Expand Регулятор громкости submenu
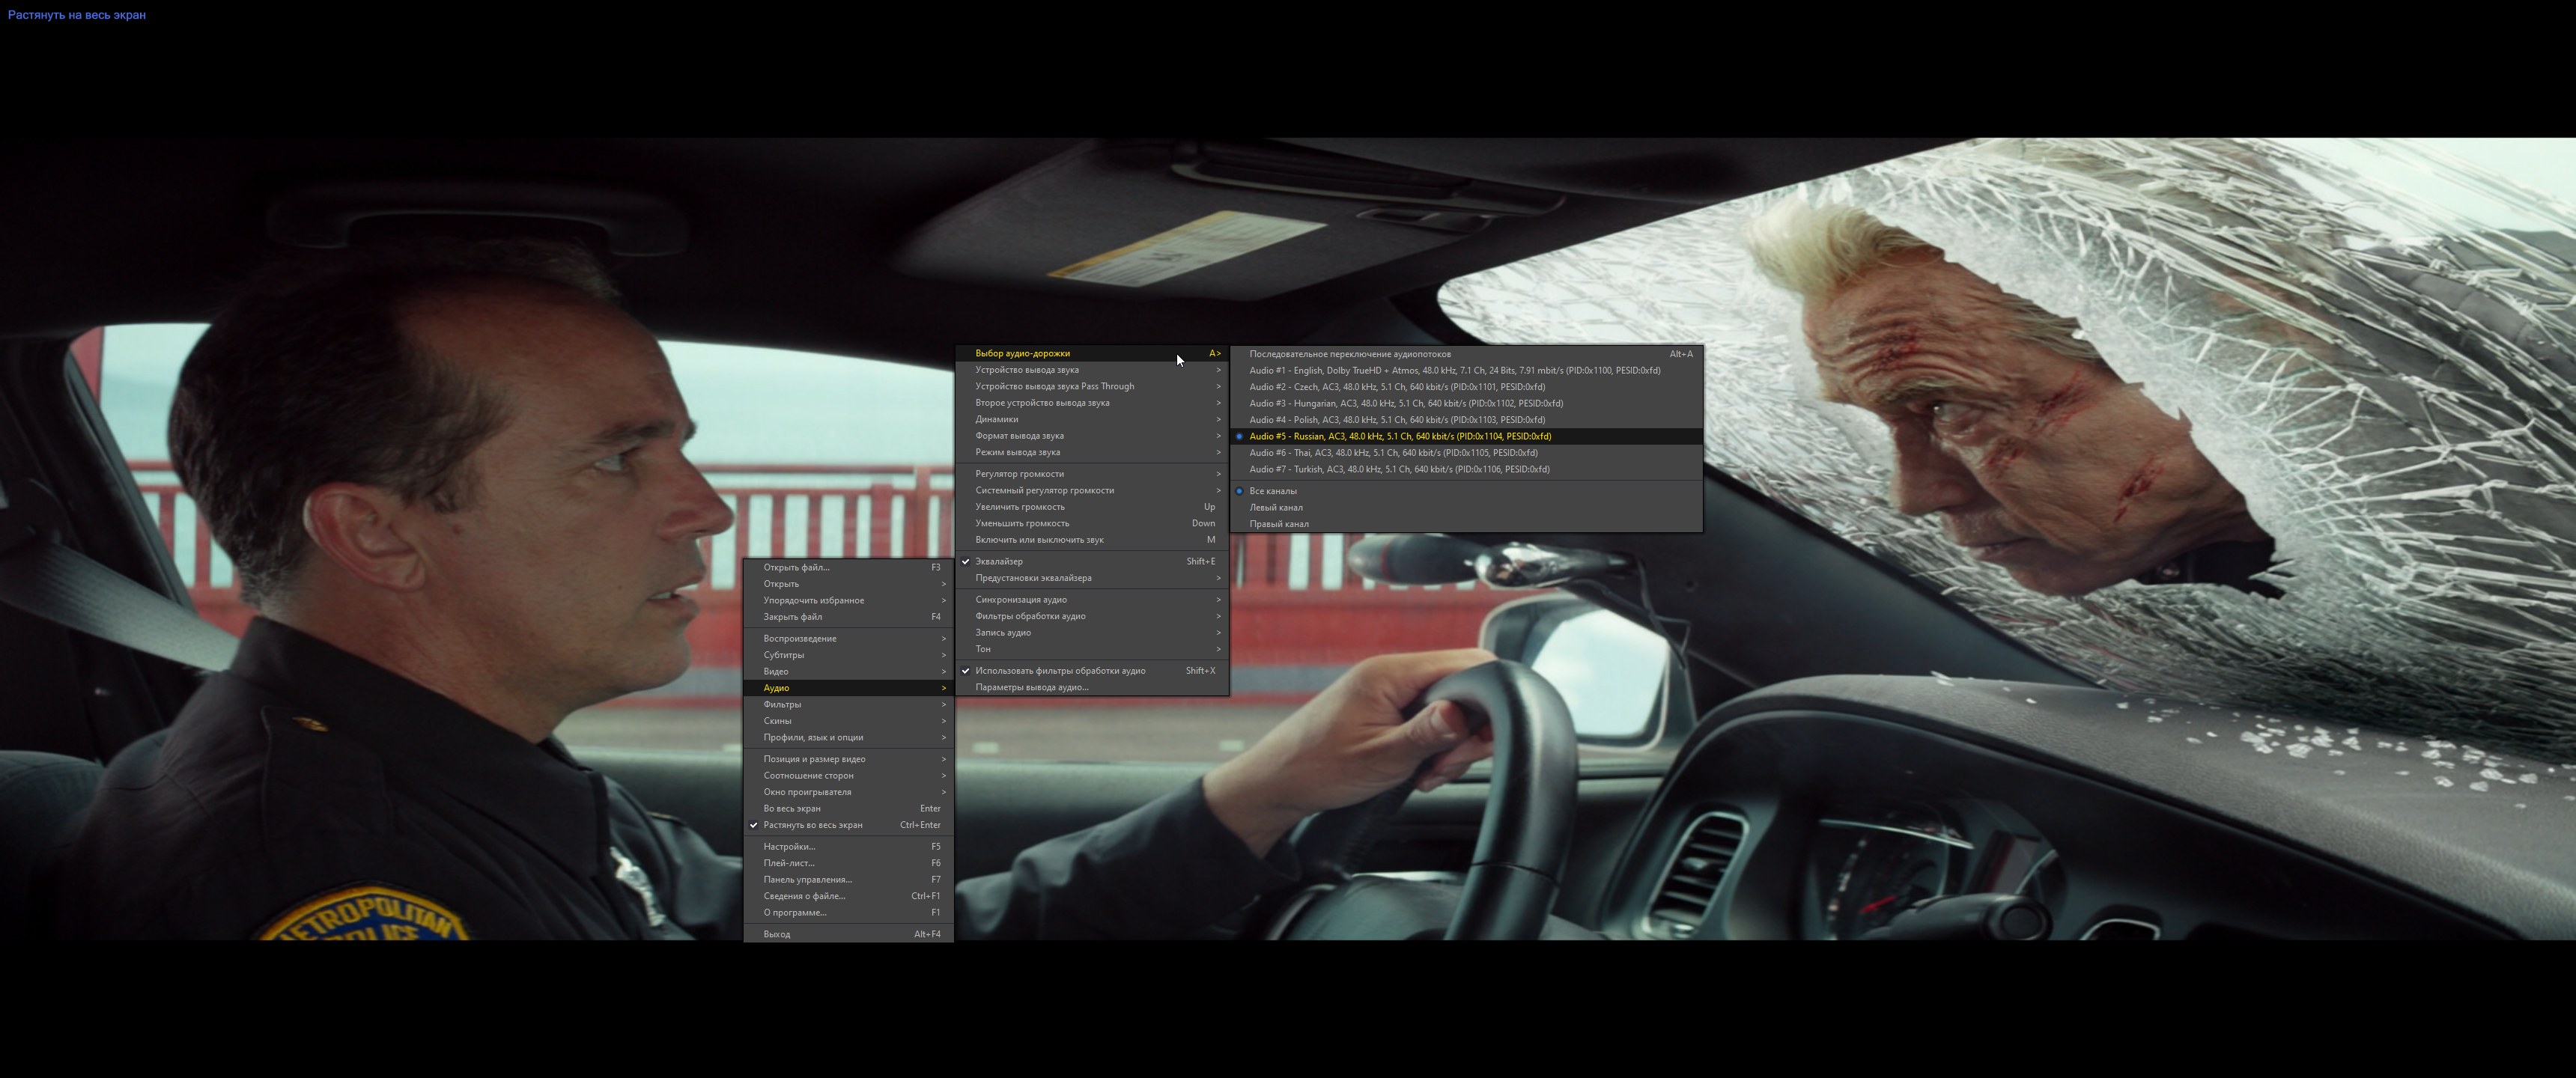The width and height of the screenshot is (2576, 1078). (x=1092, y=474)
